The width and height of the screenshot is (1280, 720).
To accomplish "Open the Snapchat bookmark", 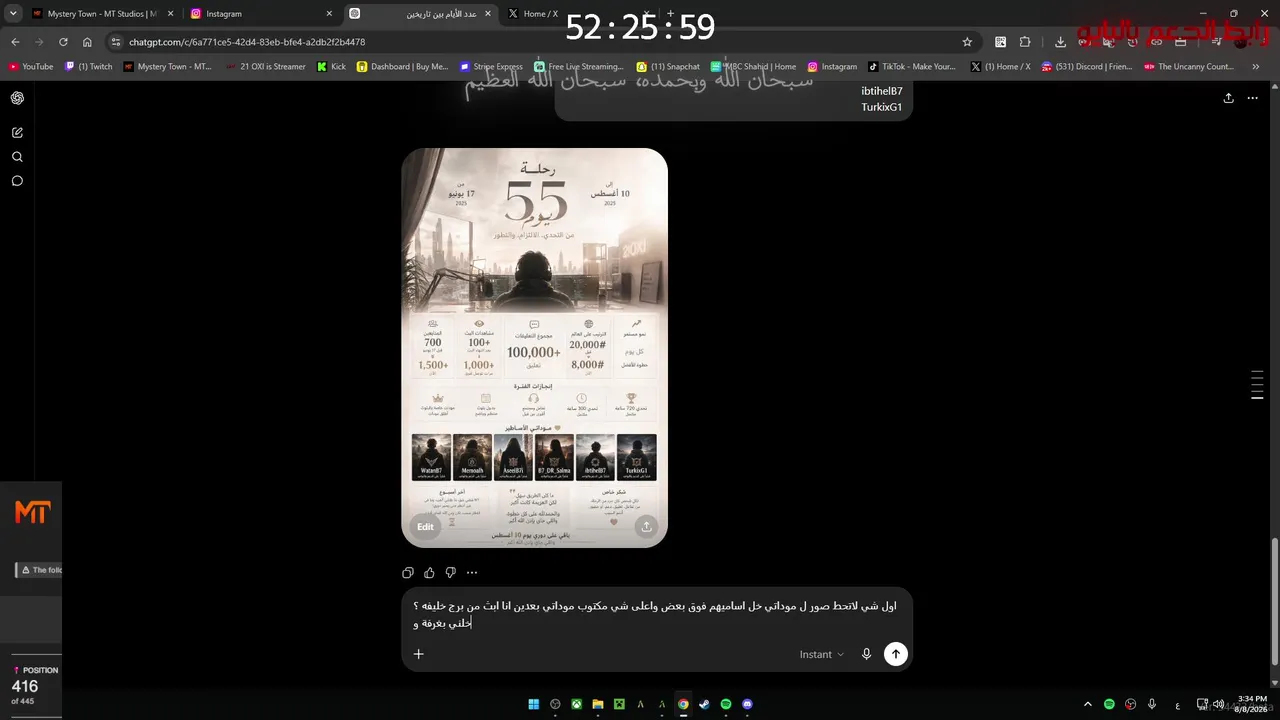I will coord(668,67).
